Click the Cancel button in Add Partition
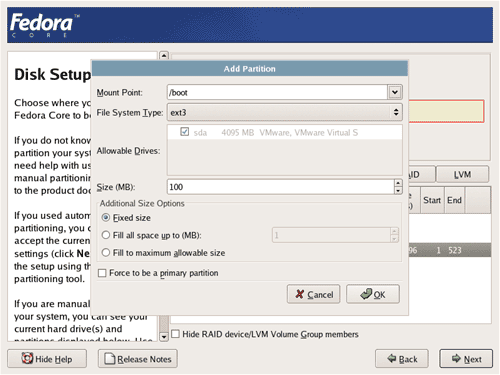 [314, 294]
